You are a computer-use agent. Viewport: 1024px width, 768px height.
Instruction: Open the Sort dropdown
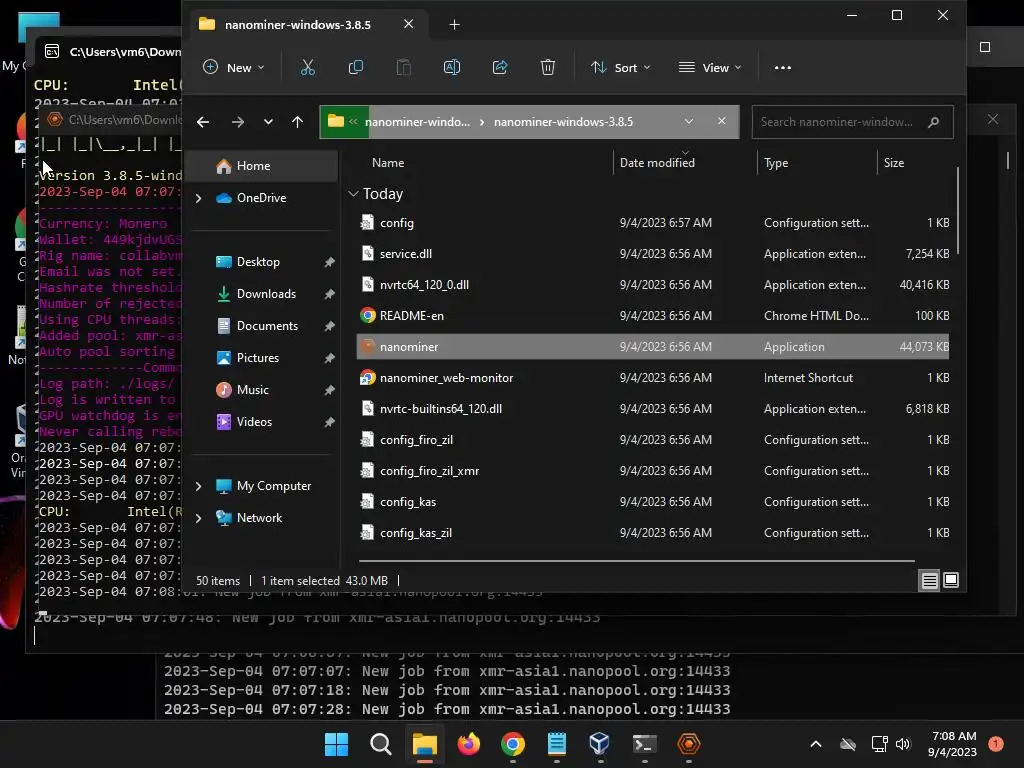point(620,67)
